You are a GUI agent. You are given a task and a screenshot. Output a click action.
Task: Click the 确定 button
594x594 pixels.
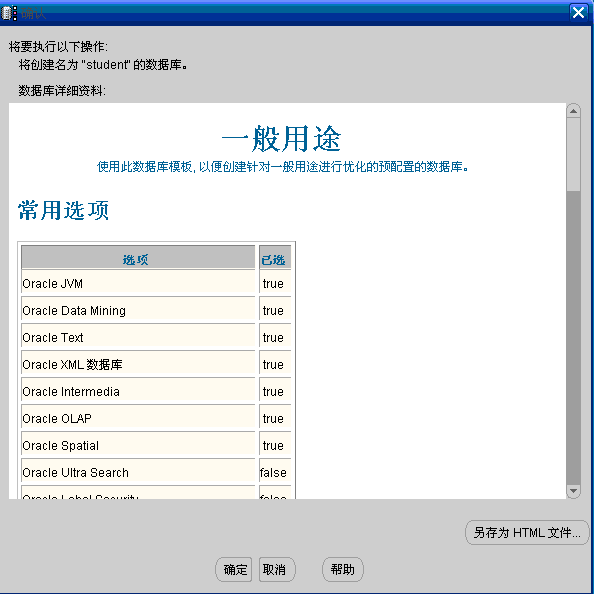(233, 569)
